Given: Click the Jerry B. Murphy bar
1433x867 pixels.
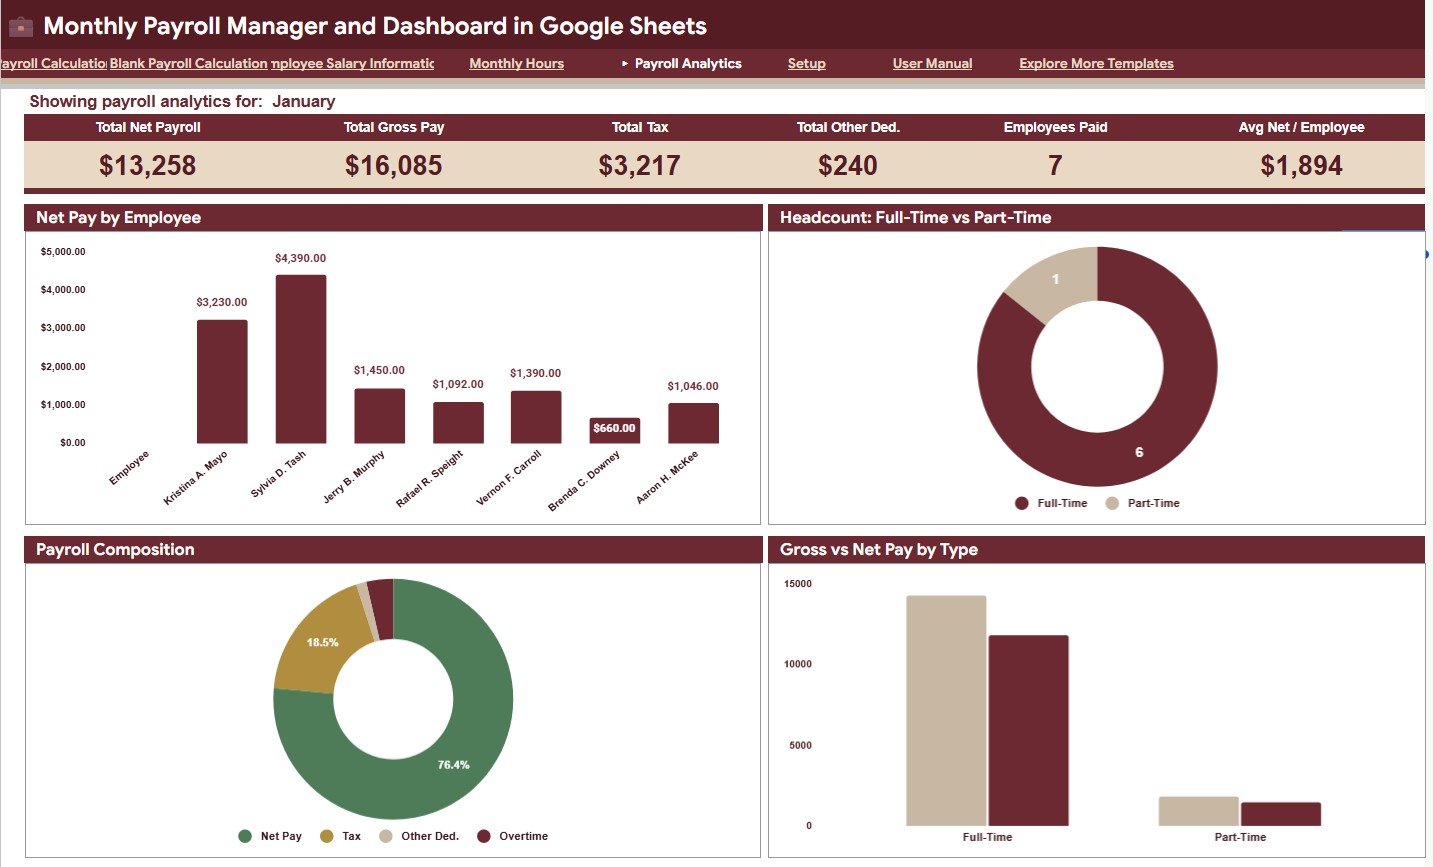Looking at the screenshot, I should [379, 416].
